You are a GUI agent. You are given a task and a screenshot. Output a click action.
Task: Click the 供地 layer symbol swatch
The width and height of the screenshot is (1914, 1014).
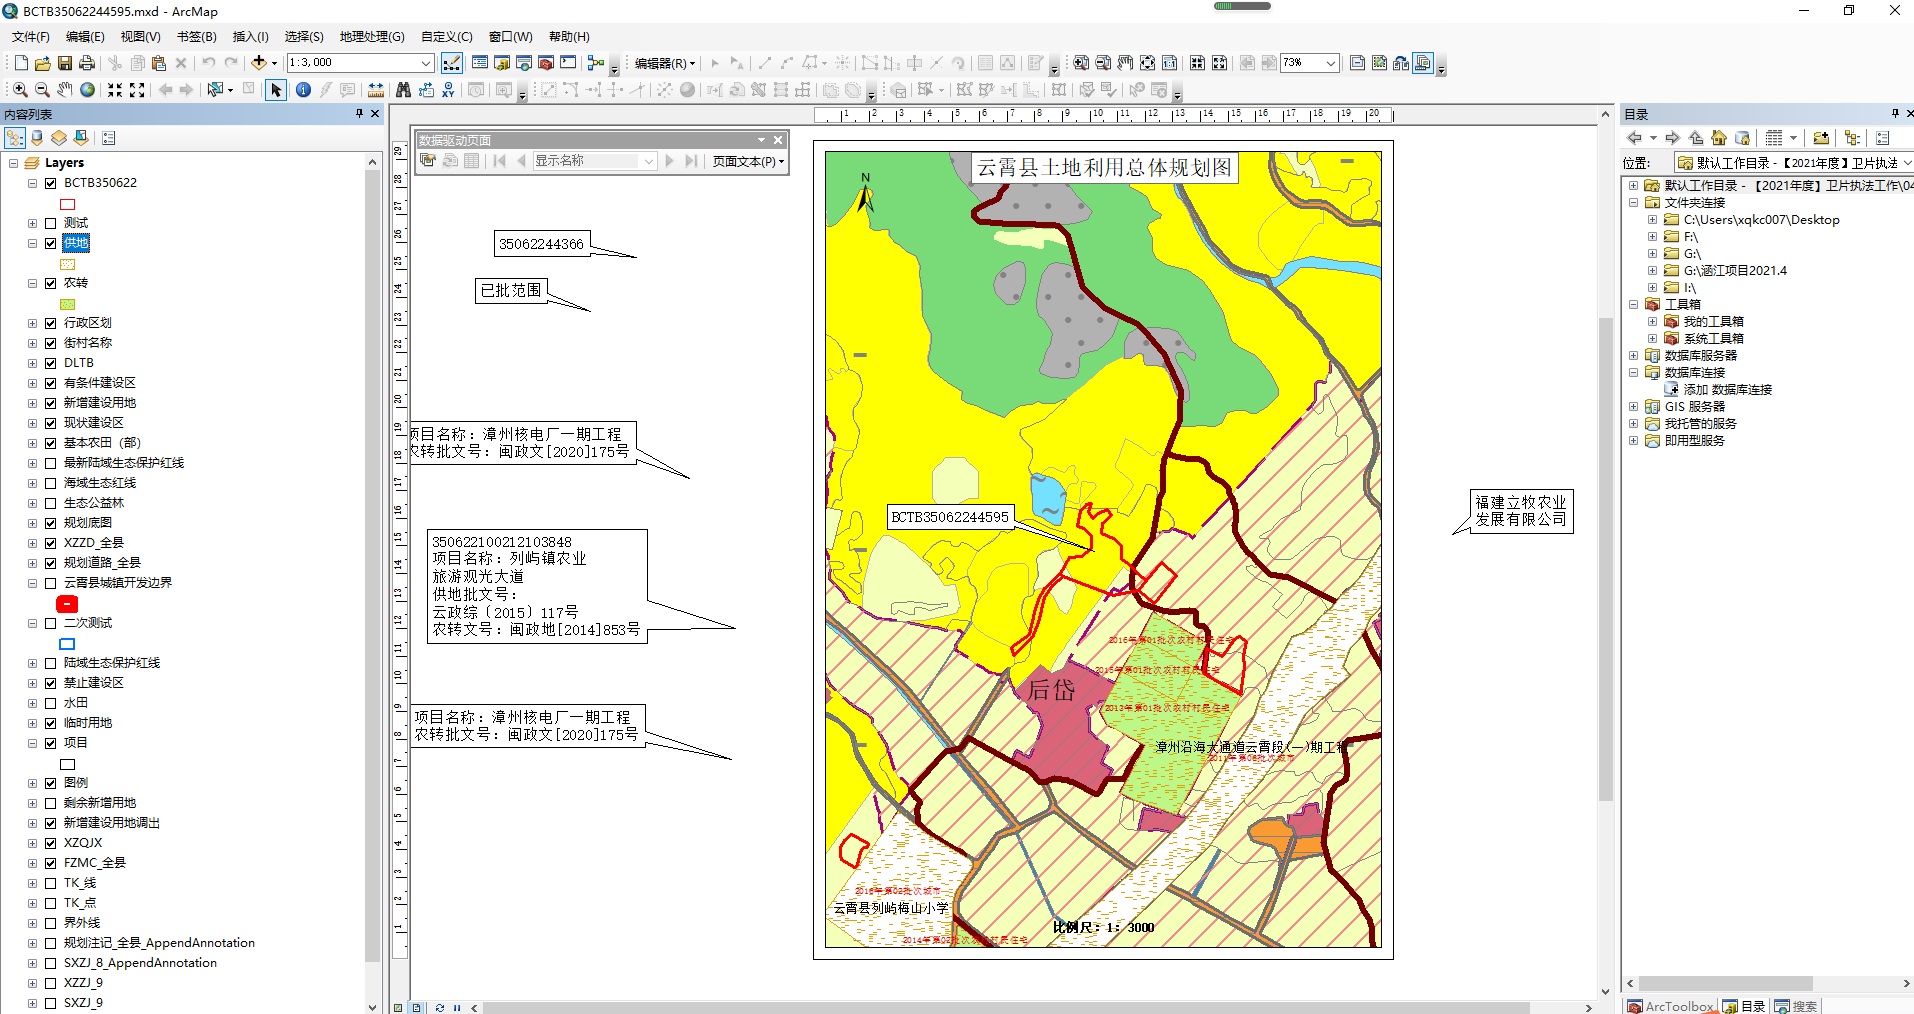(68, 264)
